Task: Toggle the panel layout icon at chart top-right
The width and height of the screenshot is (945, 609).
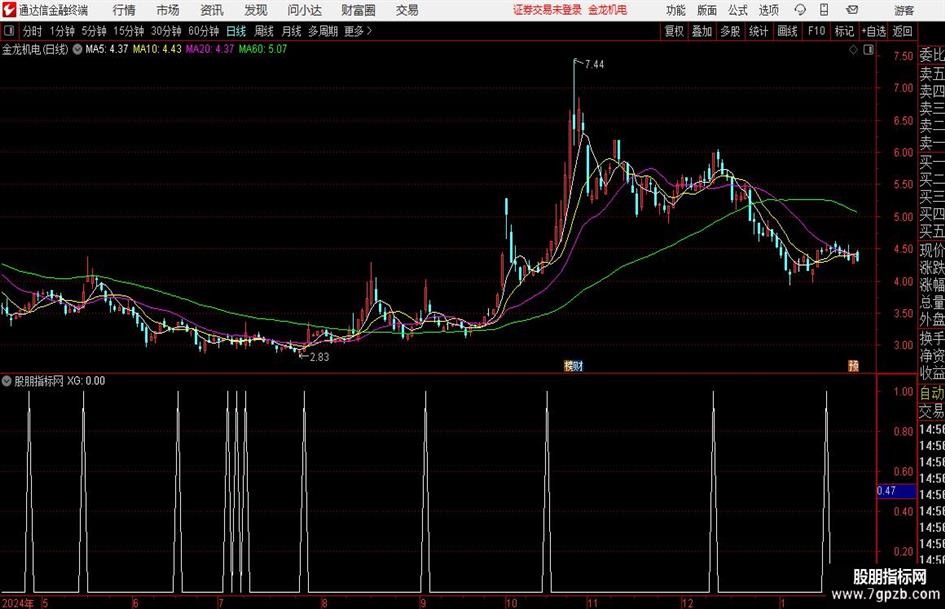Action: (x=868, y=50)
